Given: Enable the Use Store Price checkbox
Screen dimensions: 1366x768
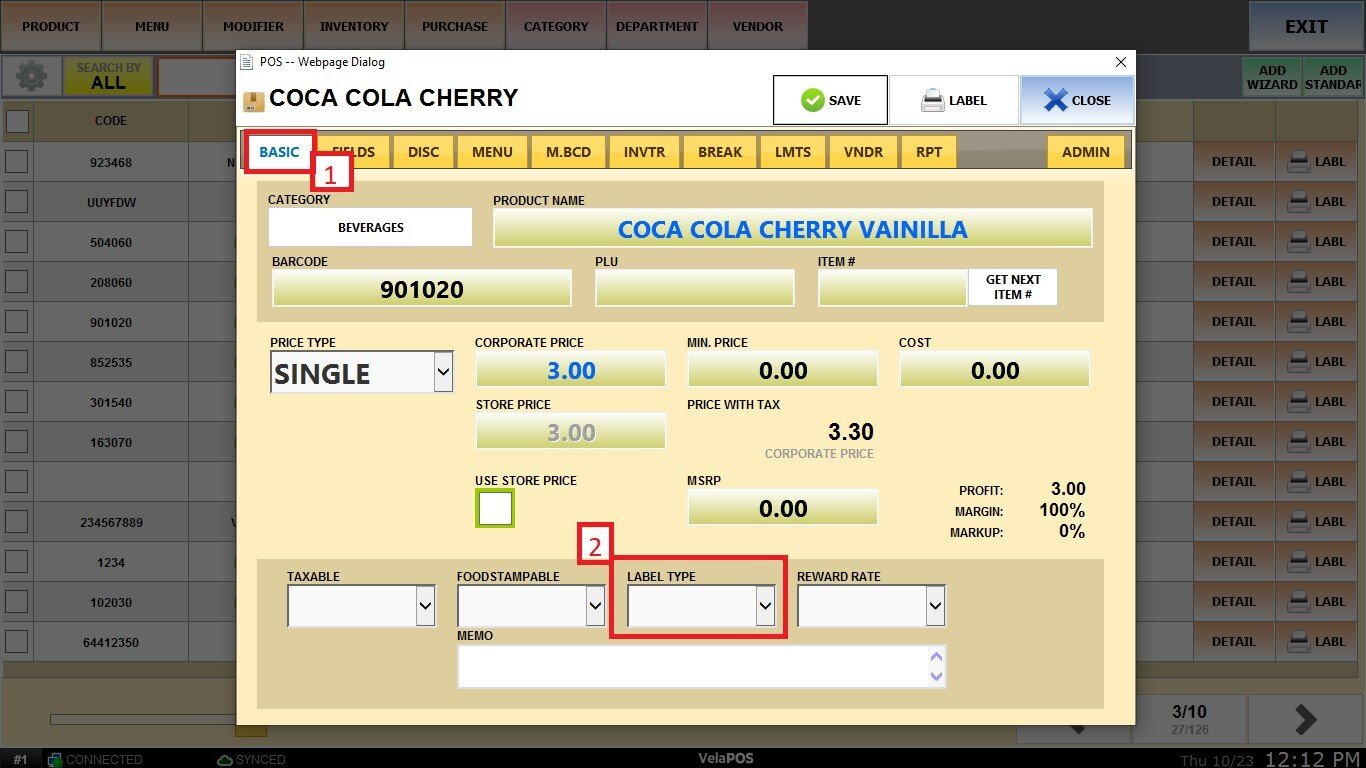Looking at the screenshot, I should [x=495, y=509].
